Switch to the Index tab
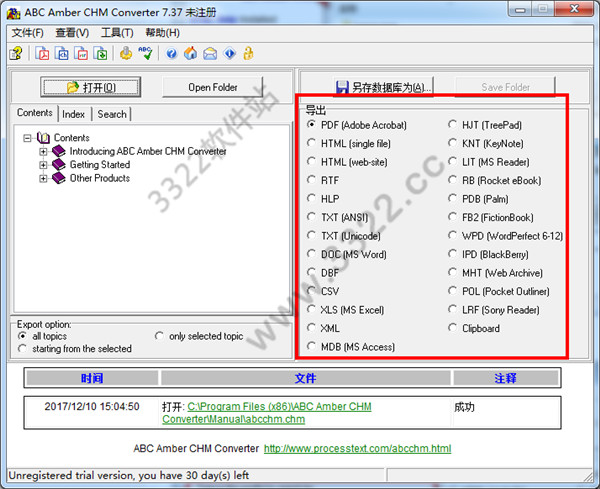 click(73, 114)
